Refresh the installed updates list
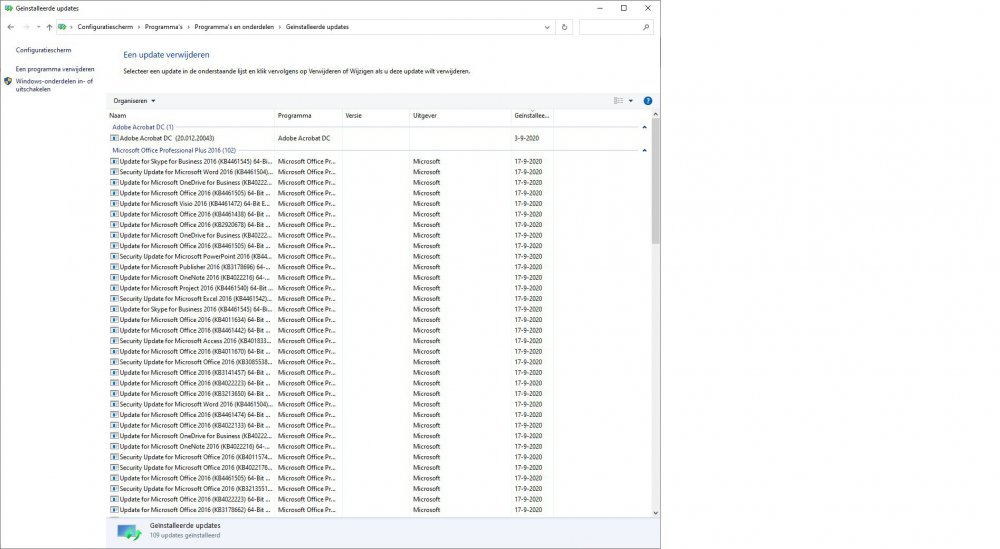1000x549 pixels. [x=565, y=27]
